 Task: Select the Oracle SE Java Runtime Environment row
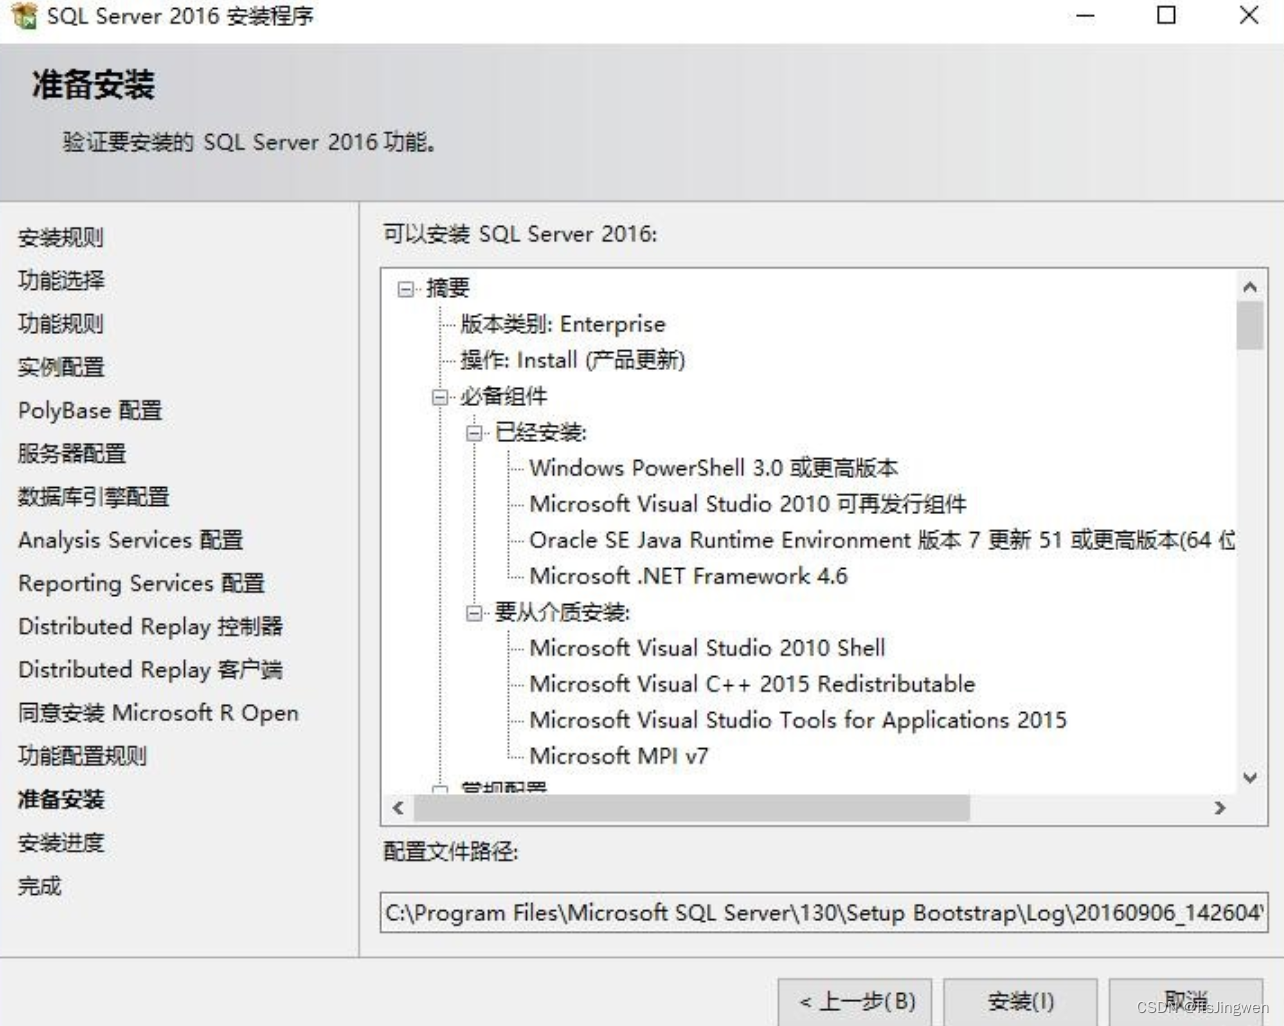pyautogui.click(x=882, y=541)
